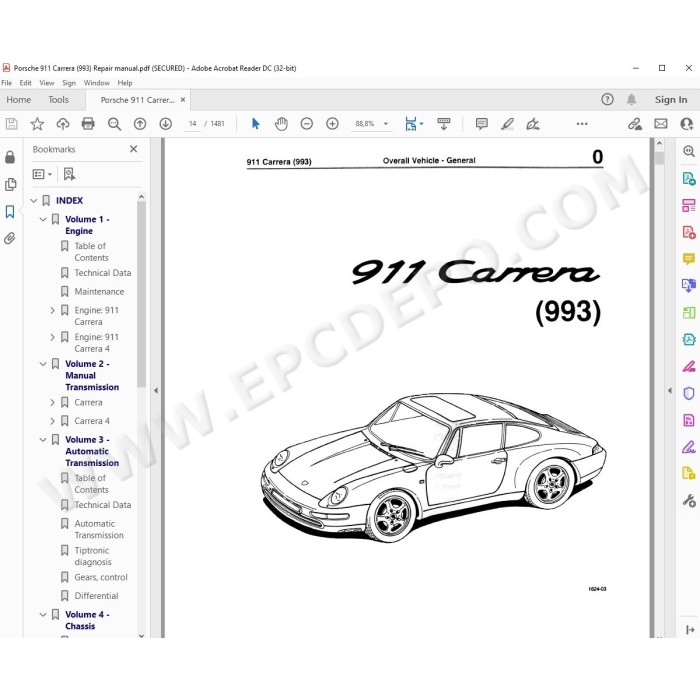The width and height of the screenshot is (700, 700).
Task: Close the Porsche 911 document tab
Action: tap(183, 100)
